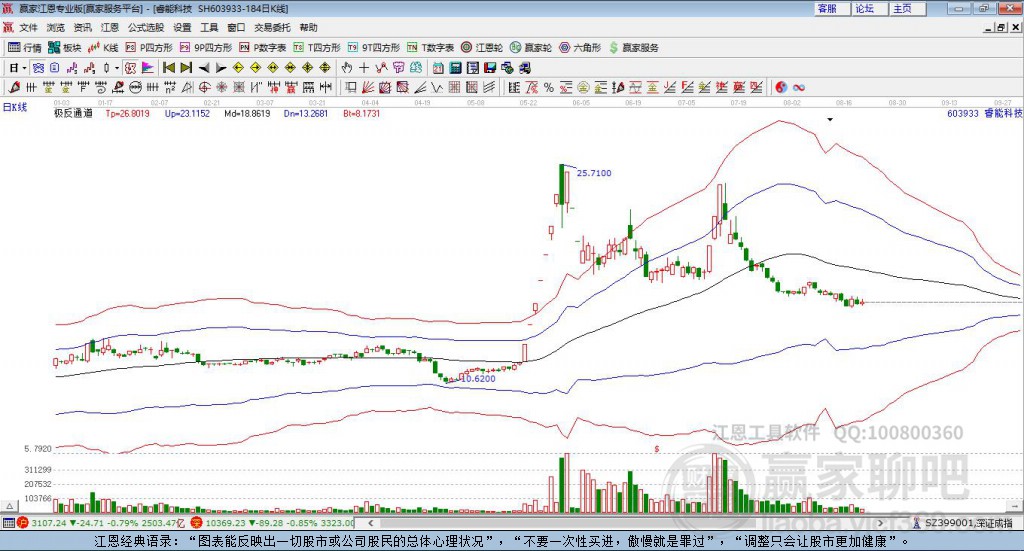The height and width of the screenshot is (551, 1024).
Task: Open the 工具 menu
Action: 209,27
